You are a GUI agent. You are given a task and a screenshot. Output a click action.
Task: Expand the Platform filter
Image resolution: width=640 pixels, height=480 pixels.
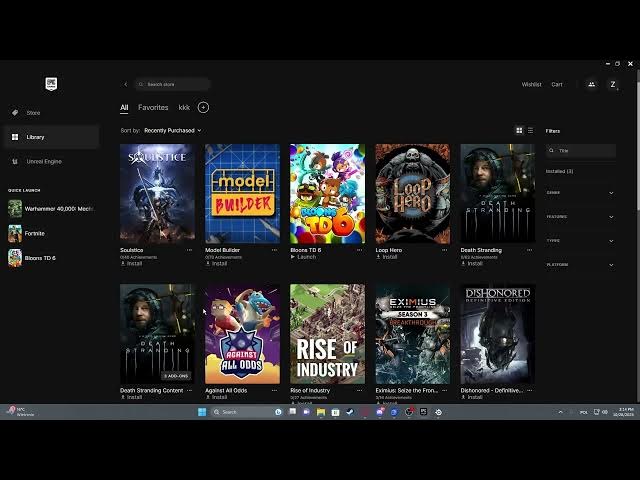pyautogui.click(x=580, y=265)
